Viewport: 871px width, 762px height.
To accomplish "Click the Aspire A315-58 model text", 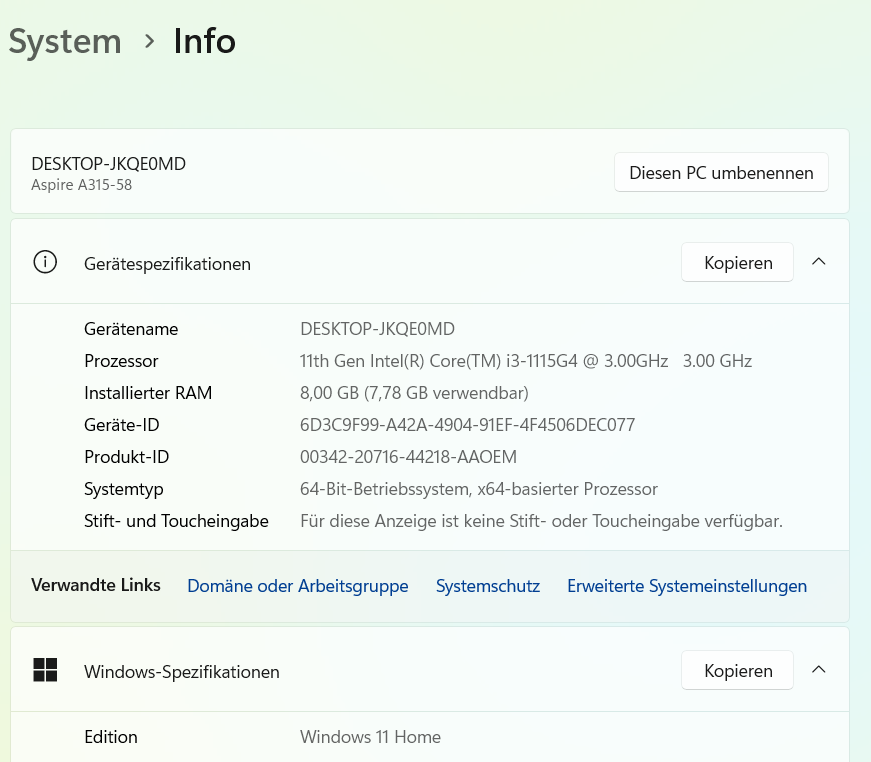I will coord(81,185).
